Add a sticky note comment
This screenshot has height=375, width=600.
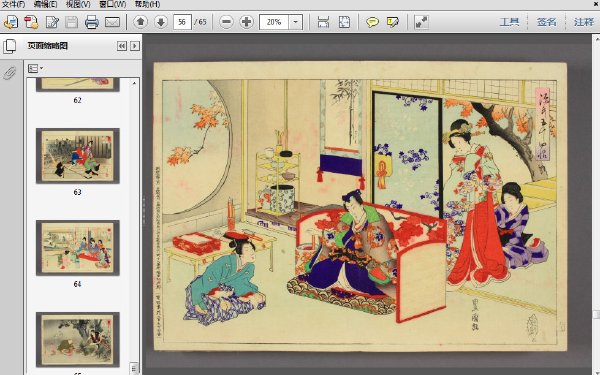pyautogui.click(x=372, y=22)
